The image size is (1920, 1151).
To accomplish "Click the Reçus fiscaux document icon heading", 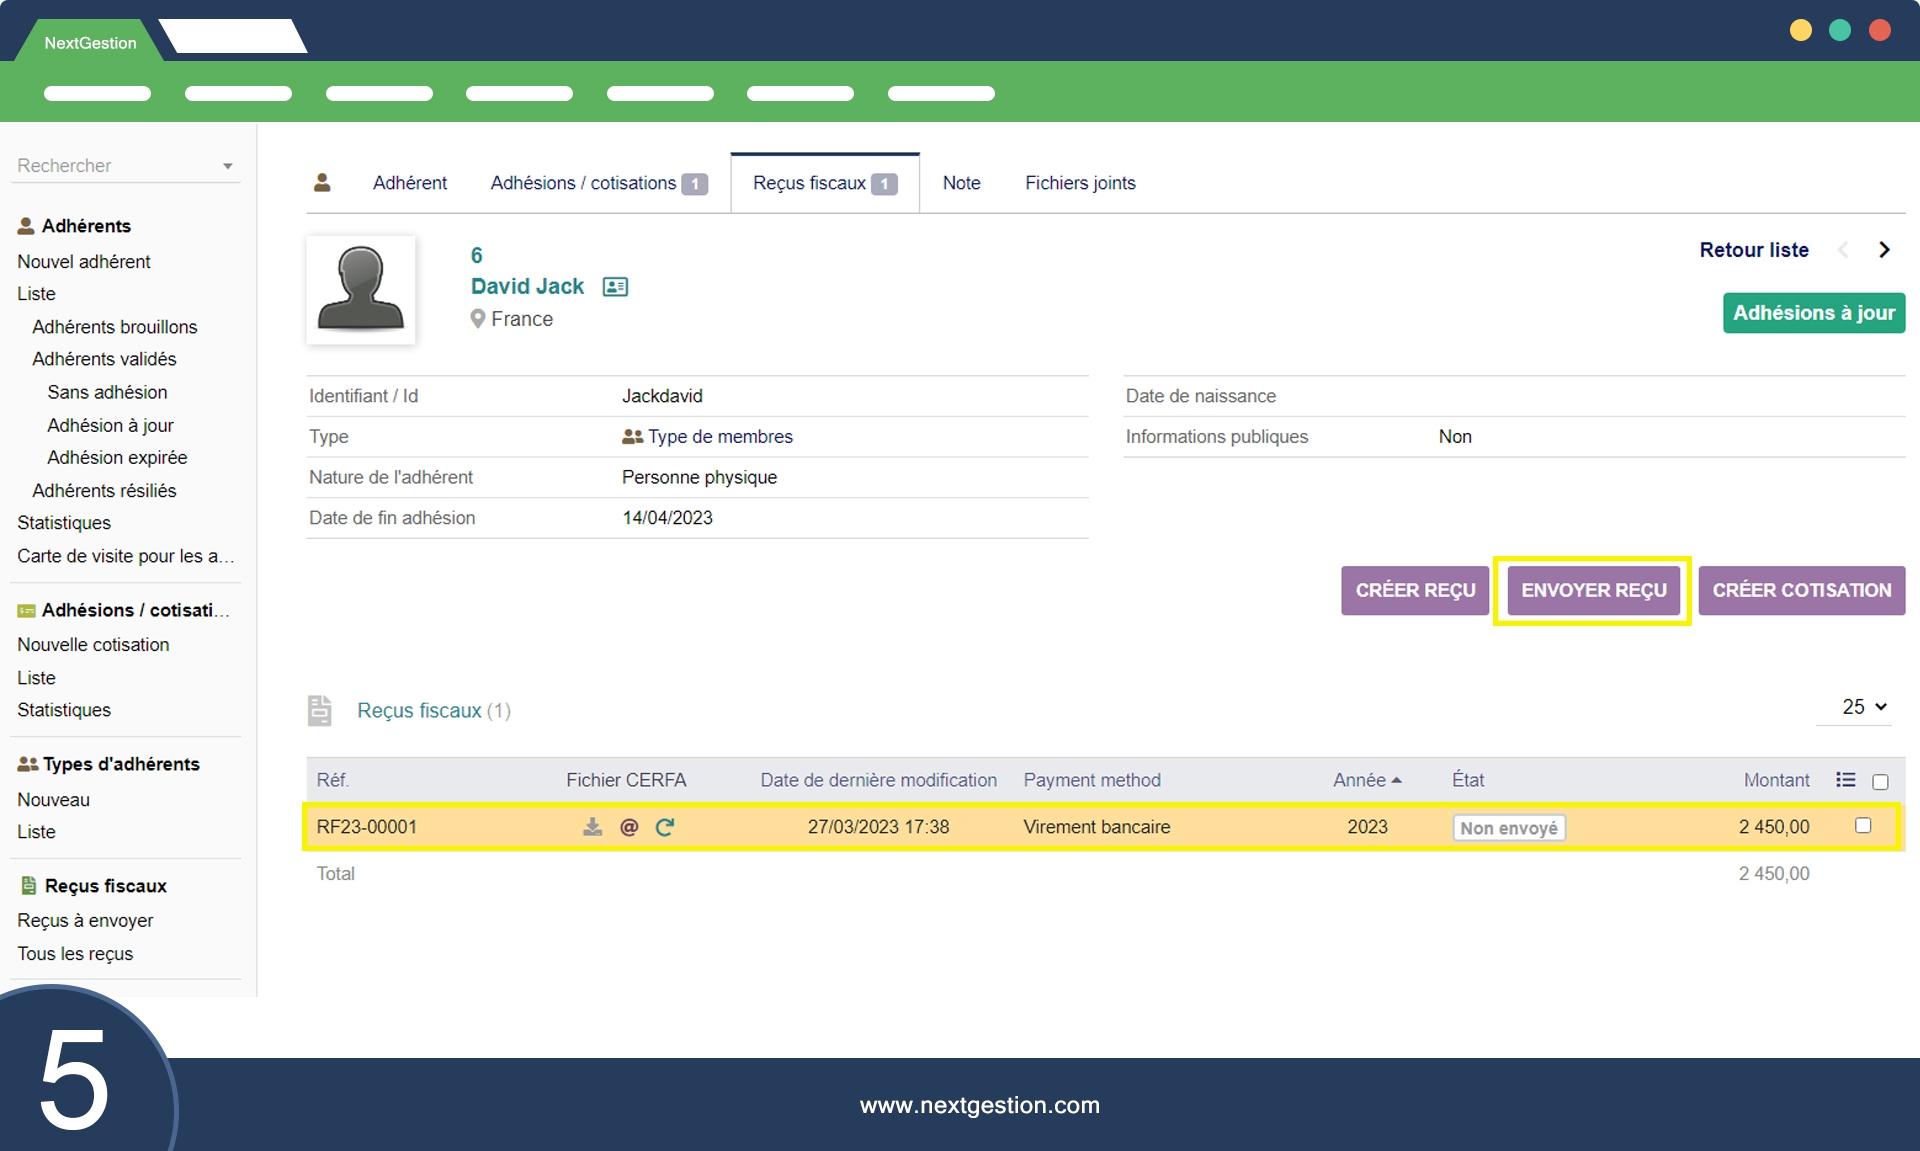I will tap(320, 710).
